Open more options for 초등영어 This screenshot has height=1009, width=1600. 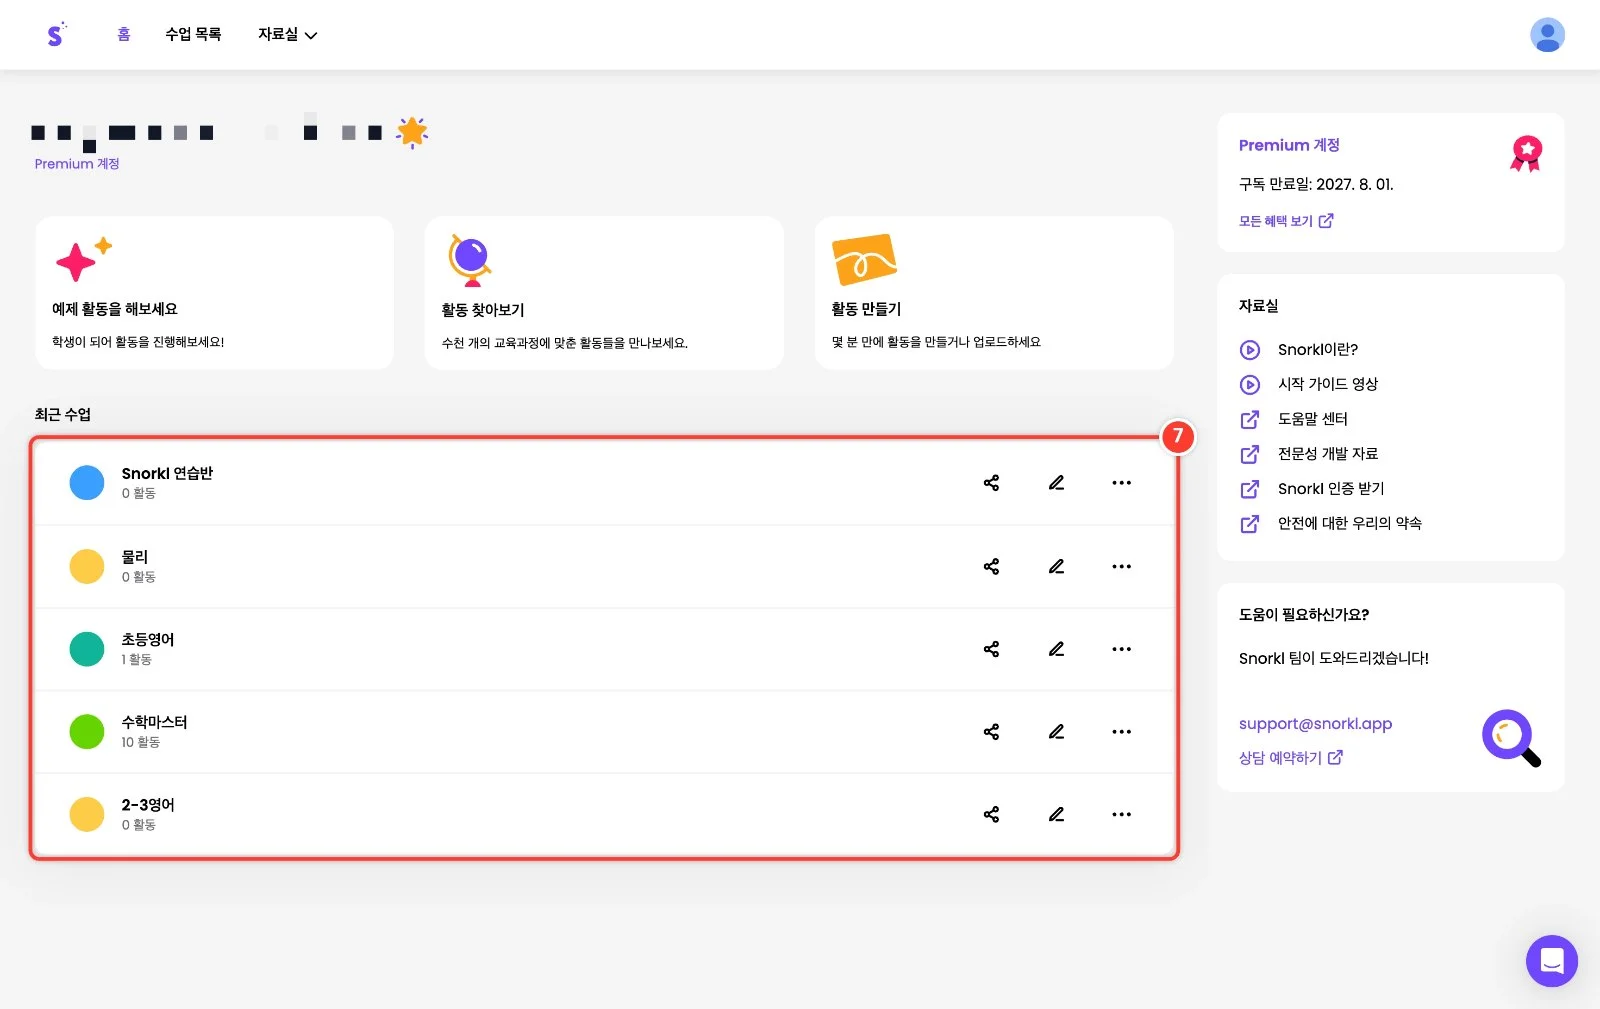pyautogui.click(x=1122, y=649)
